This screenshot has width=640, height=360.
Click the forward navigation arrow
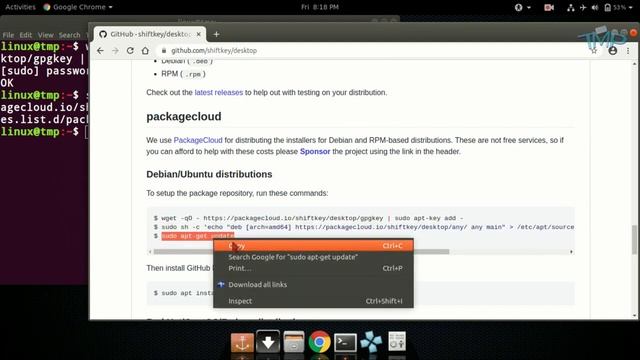tap(116, 51)
